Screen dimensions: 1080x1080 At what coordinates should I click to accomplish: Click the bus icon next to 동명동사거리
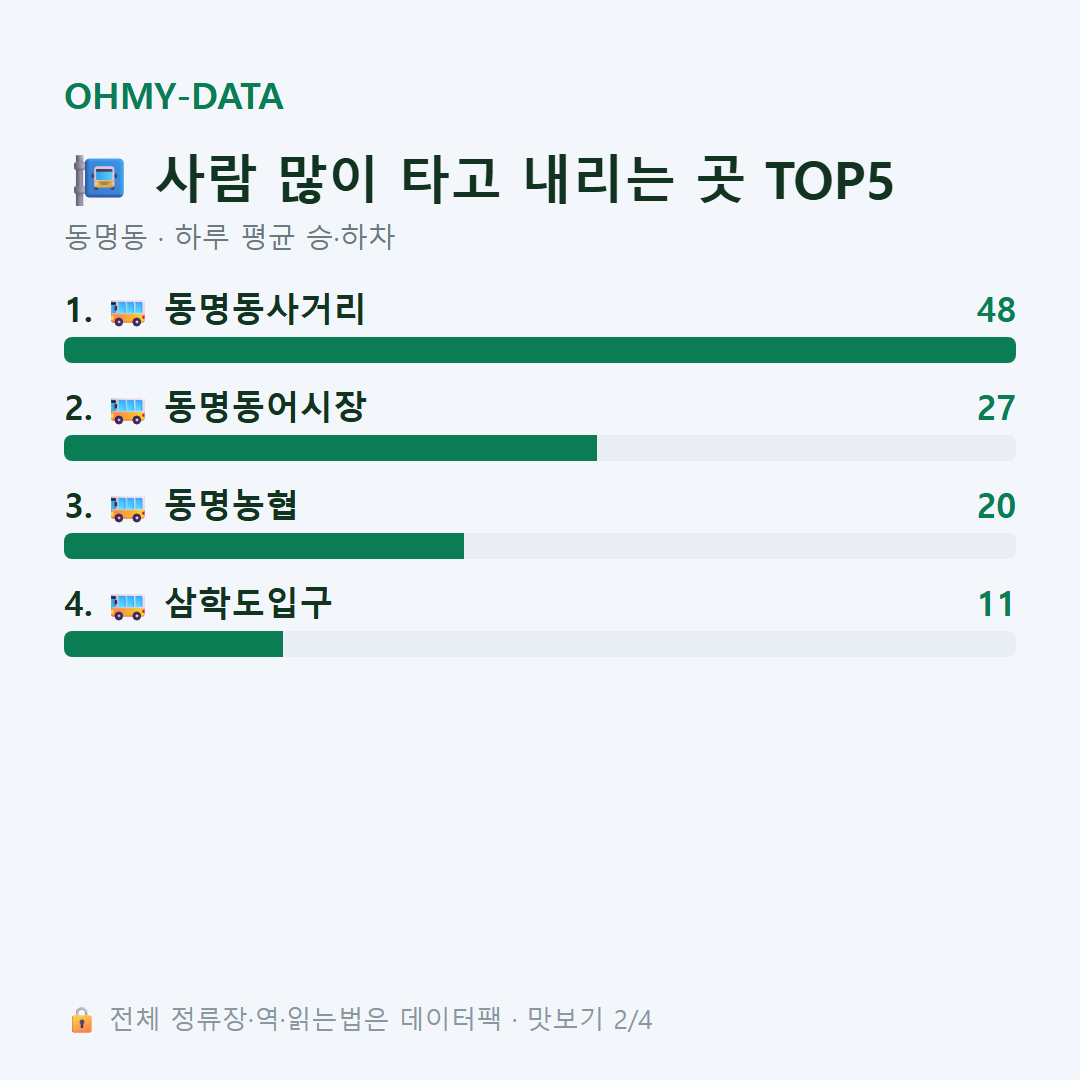point(127,313)
